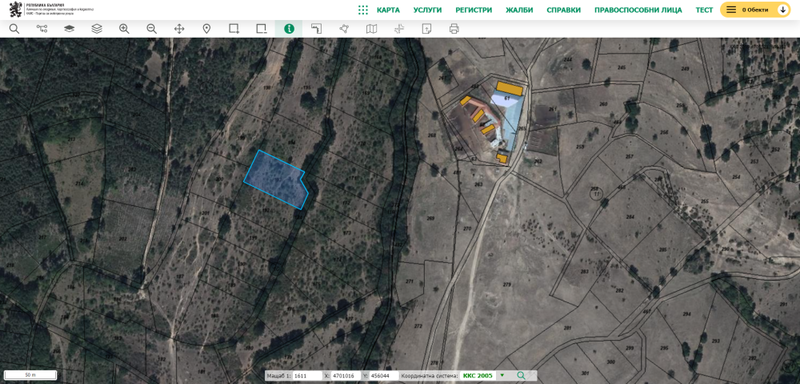The height and width of the screenshot is (384, 800).
Task: Open the stacked layers panel icon
Action: click(x=96, y=29)
